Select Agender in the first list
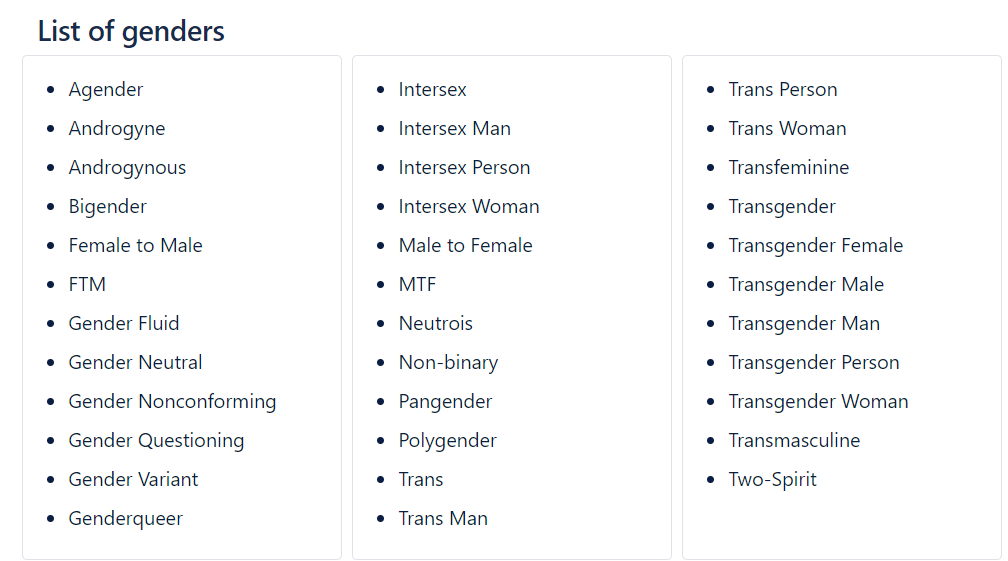The image size is (1008, 561). coord(106,89)
